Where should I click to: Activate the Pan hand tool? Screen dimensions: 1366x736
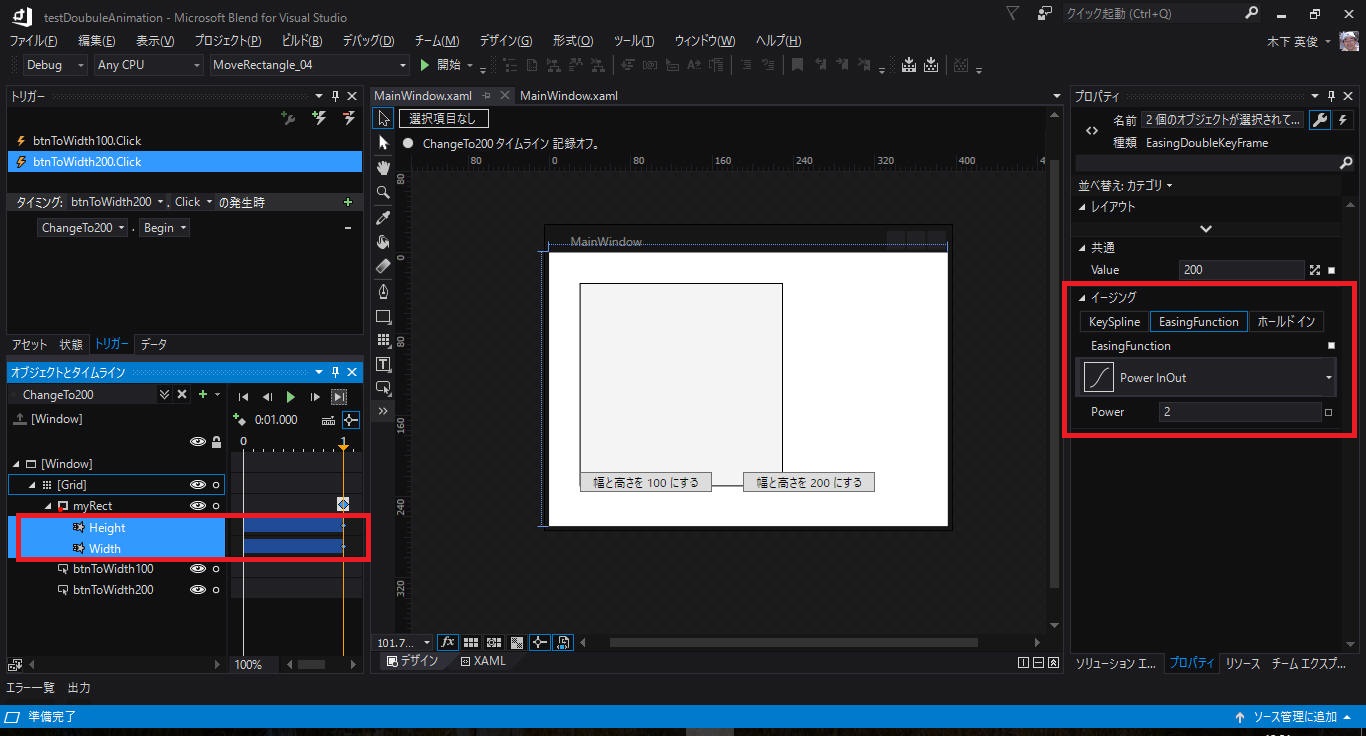[383, 168]
